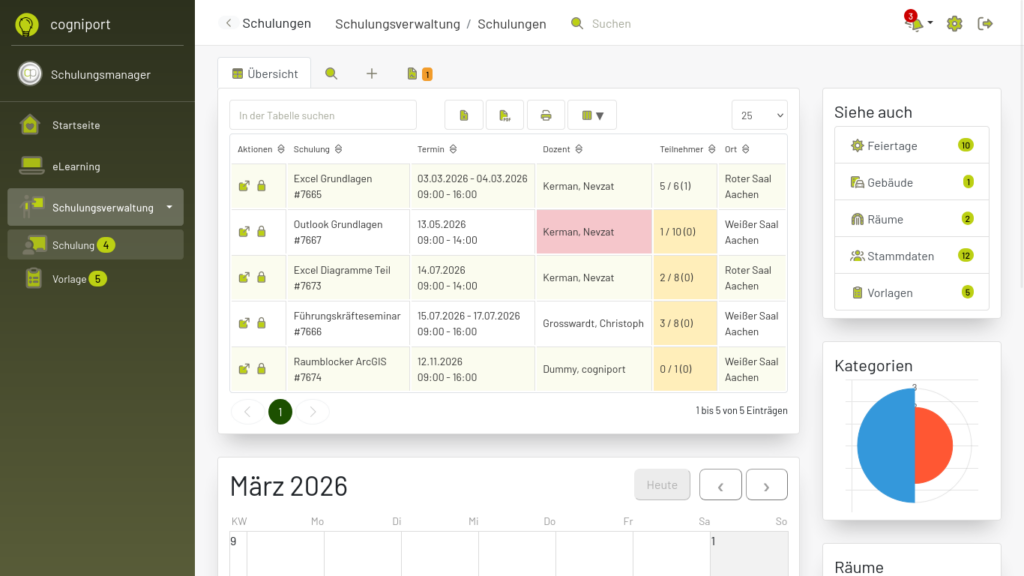The height and width of the screenshot is (576, 1024).
Task: Click the lock icon for Outlook Grundlagen
Action: (x=262, y=232)
